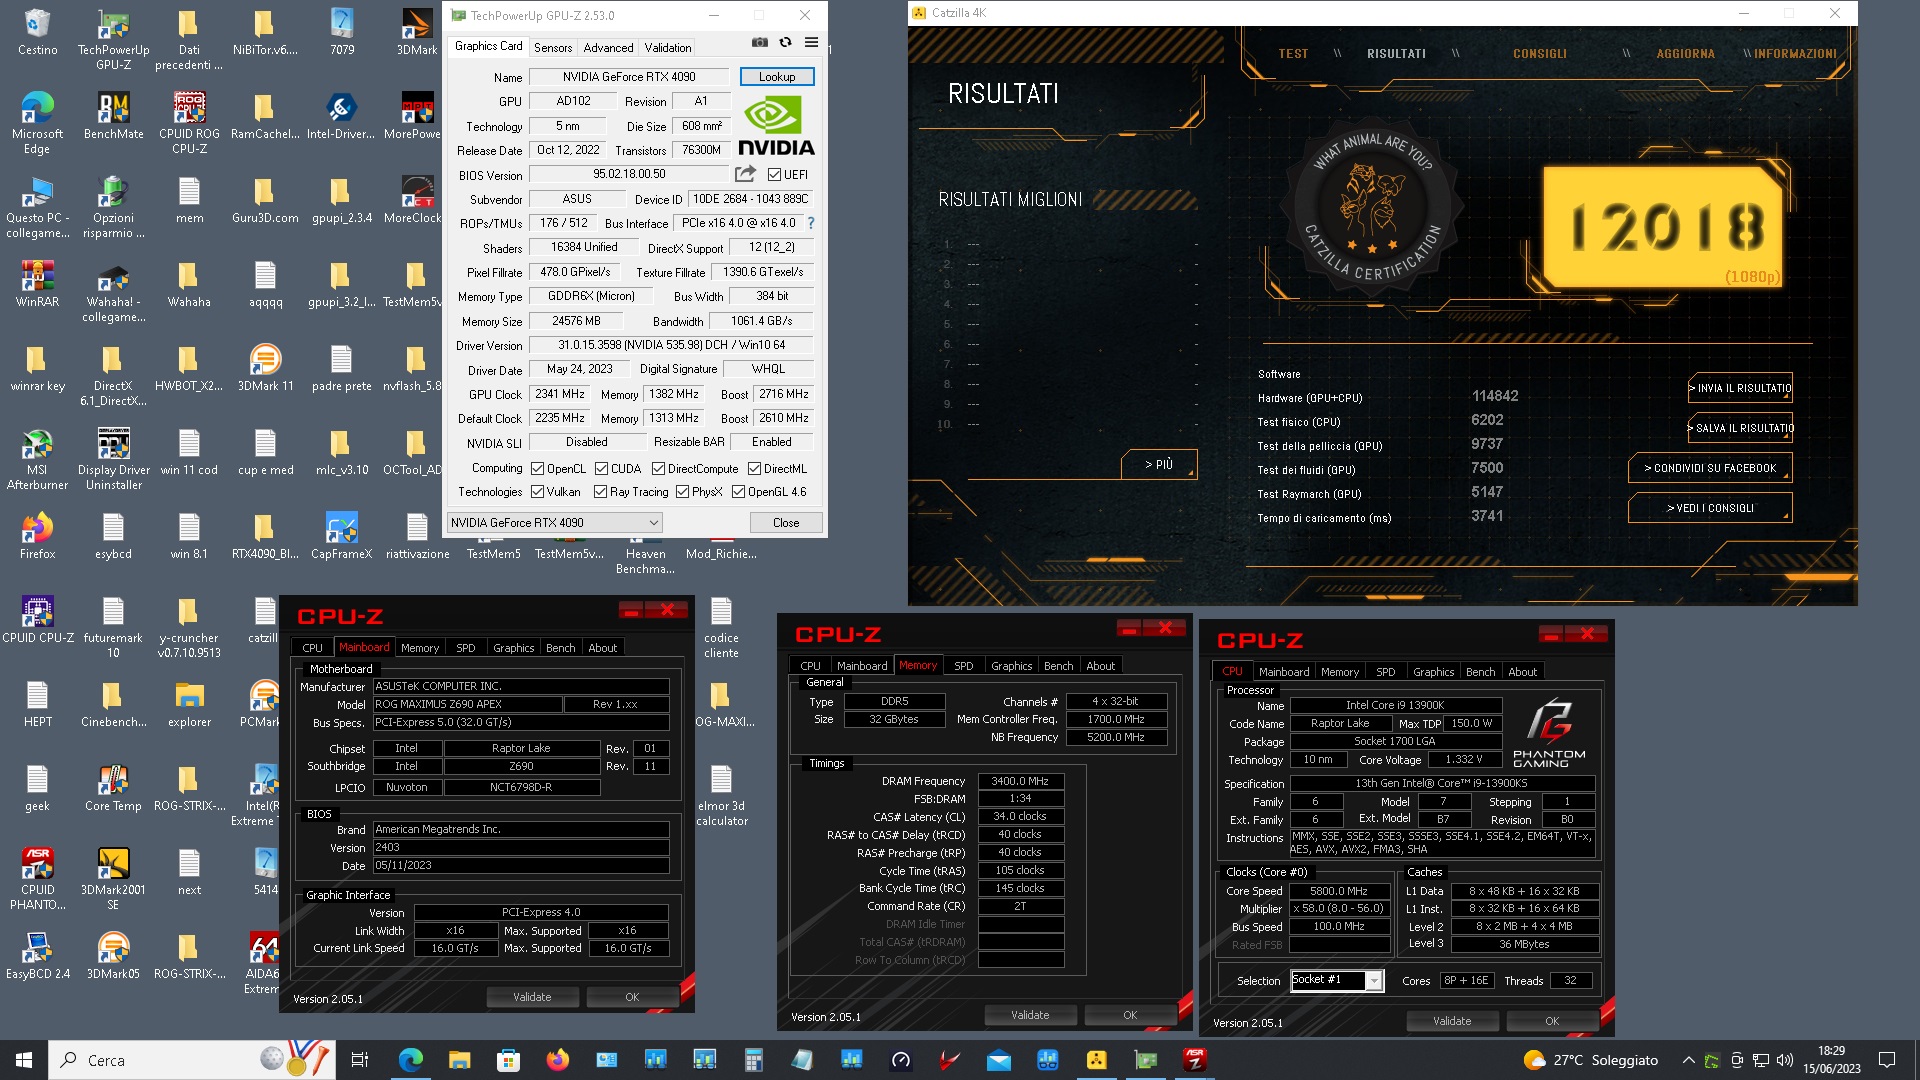
Task: Show hidden system tray icons chevron
Action: point(1688,1060)
